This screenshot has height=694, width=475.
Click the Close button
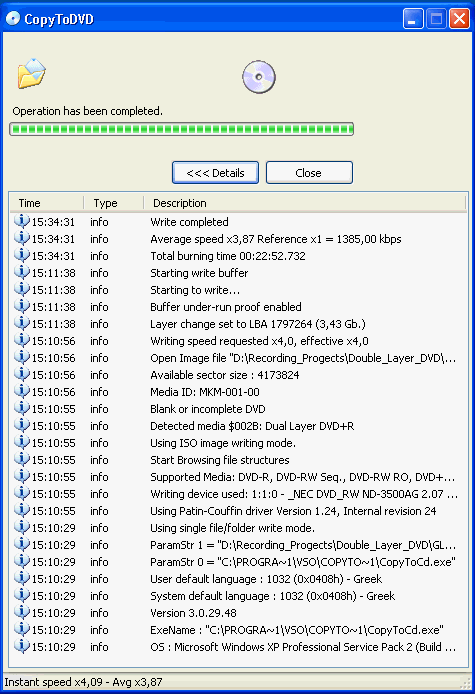pos(309,173)
